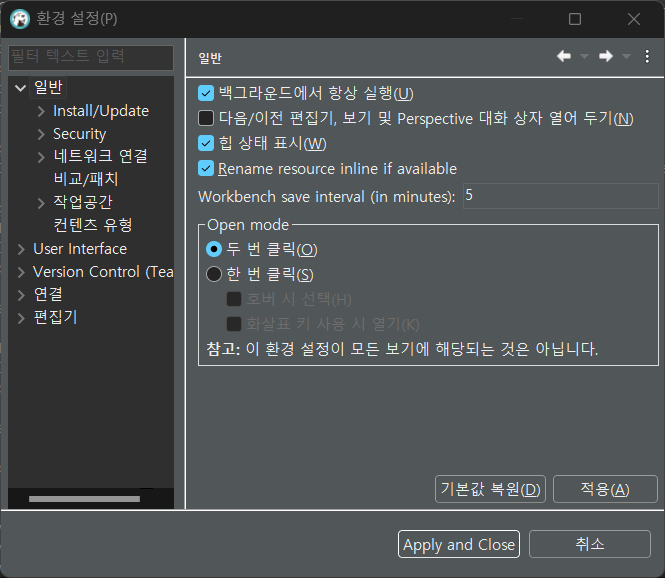Open 컨텐츠 유형 preference page
The width and height of the screenshot is (665, 578).
(93, 225)
